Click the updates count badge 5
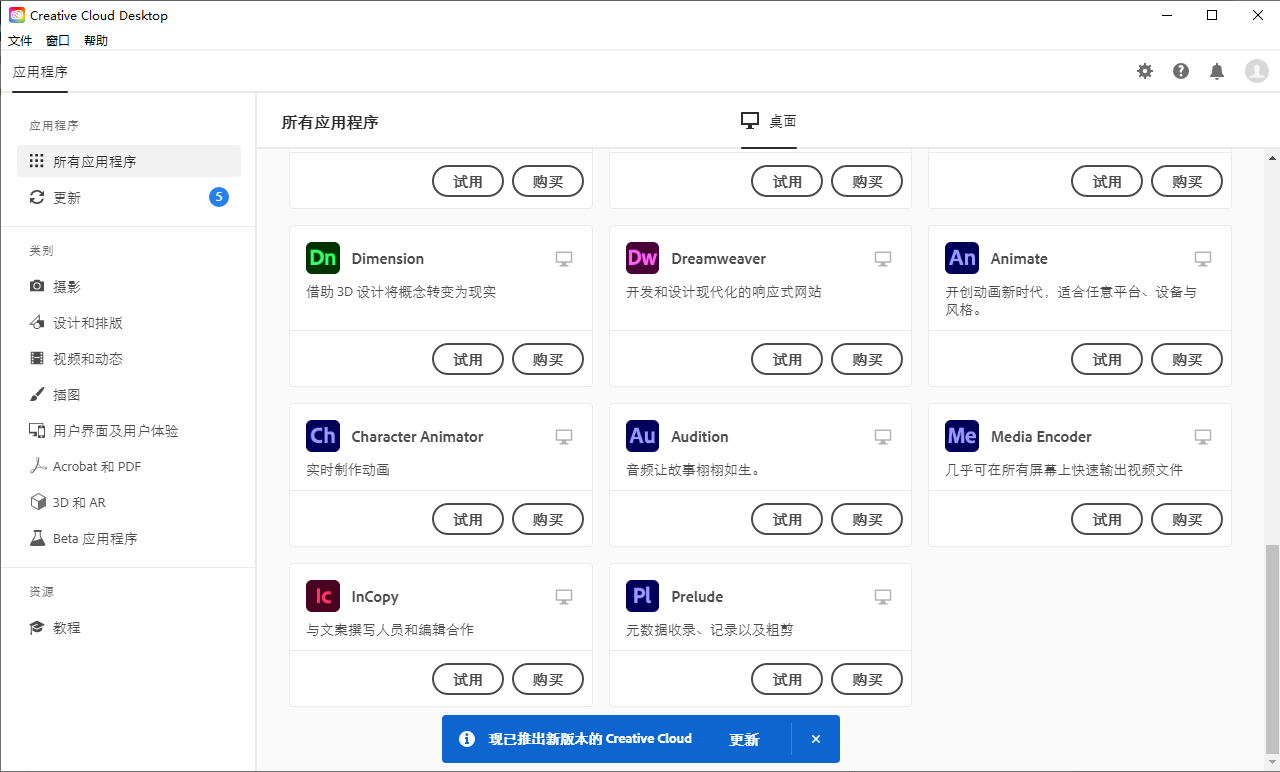The width and height of the screenshot is (1280, 772). pos(219,197)
